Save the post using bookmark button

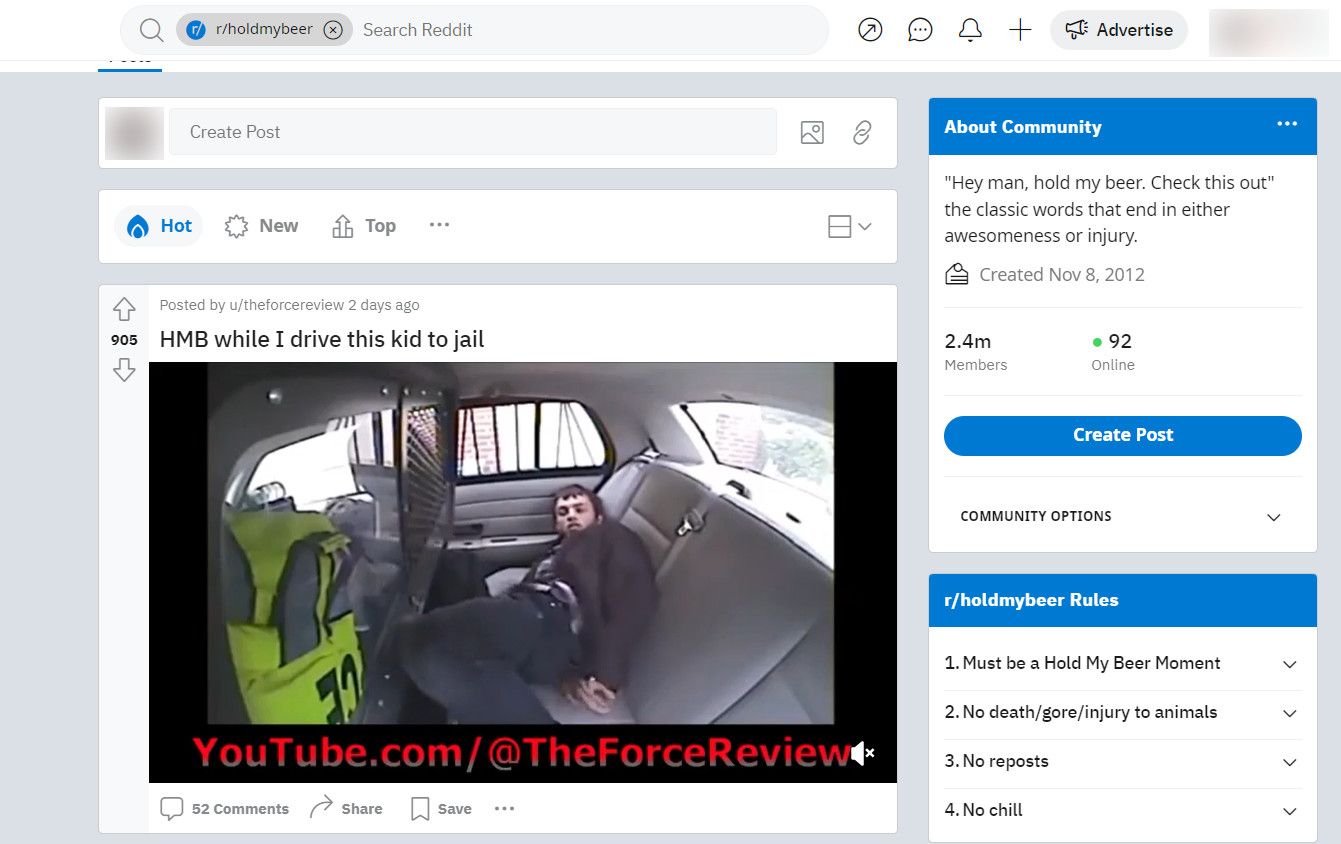tap(441, 809)
